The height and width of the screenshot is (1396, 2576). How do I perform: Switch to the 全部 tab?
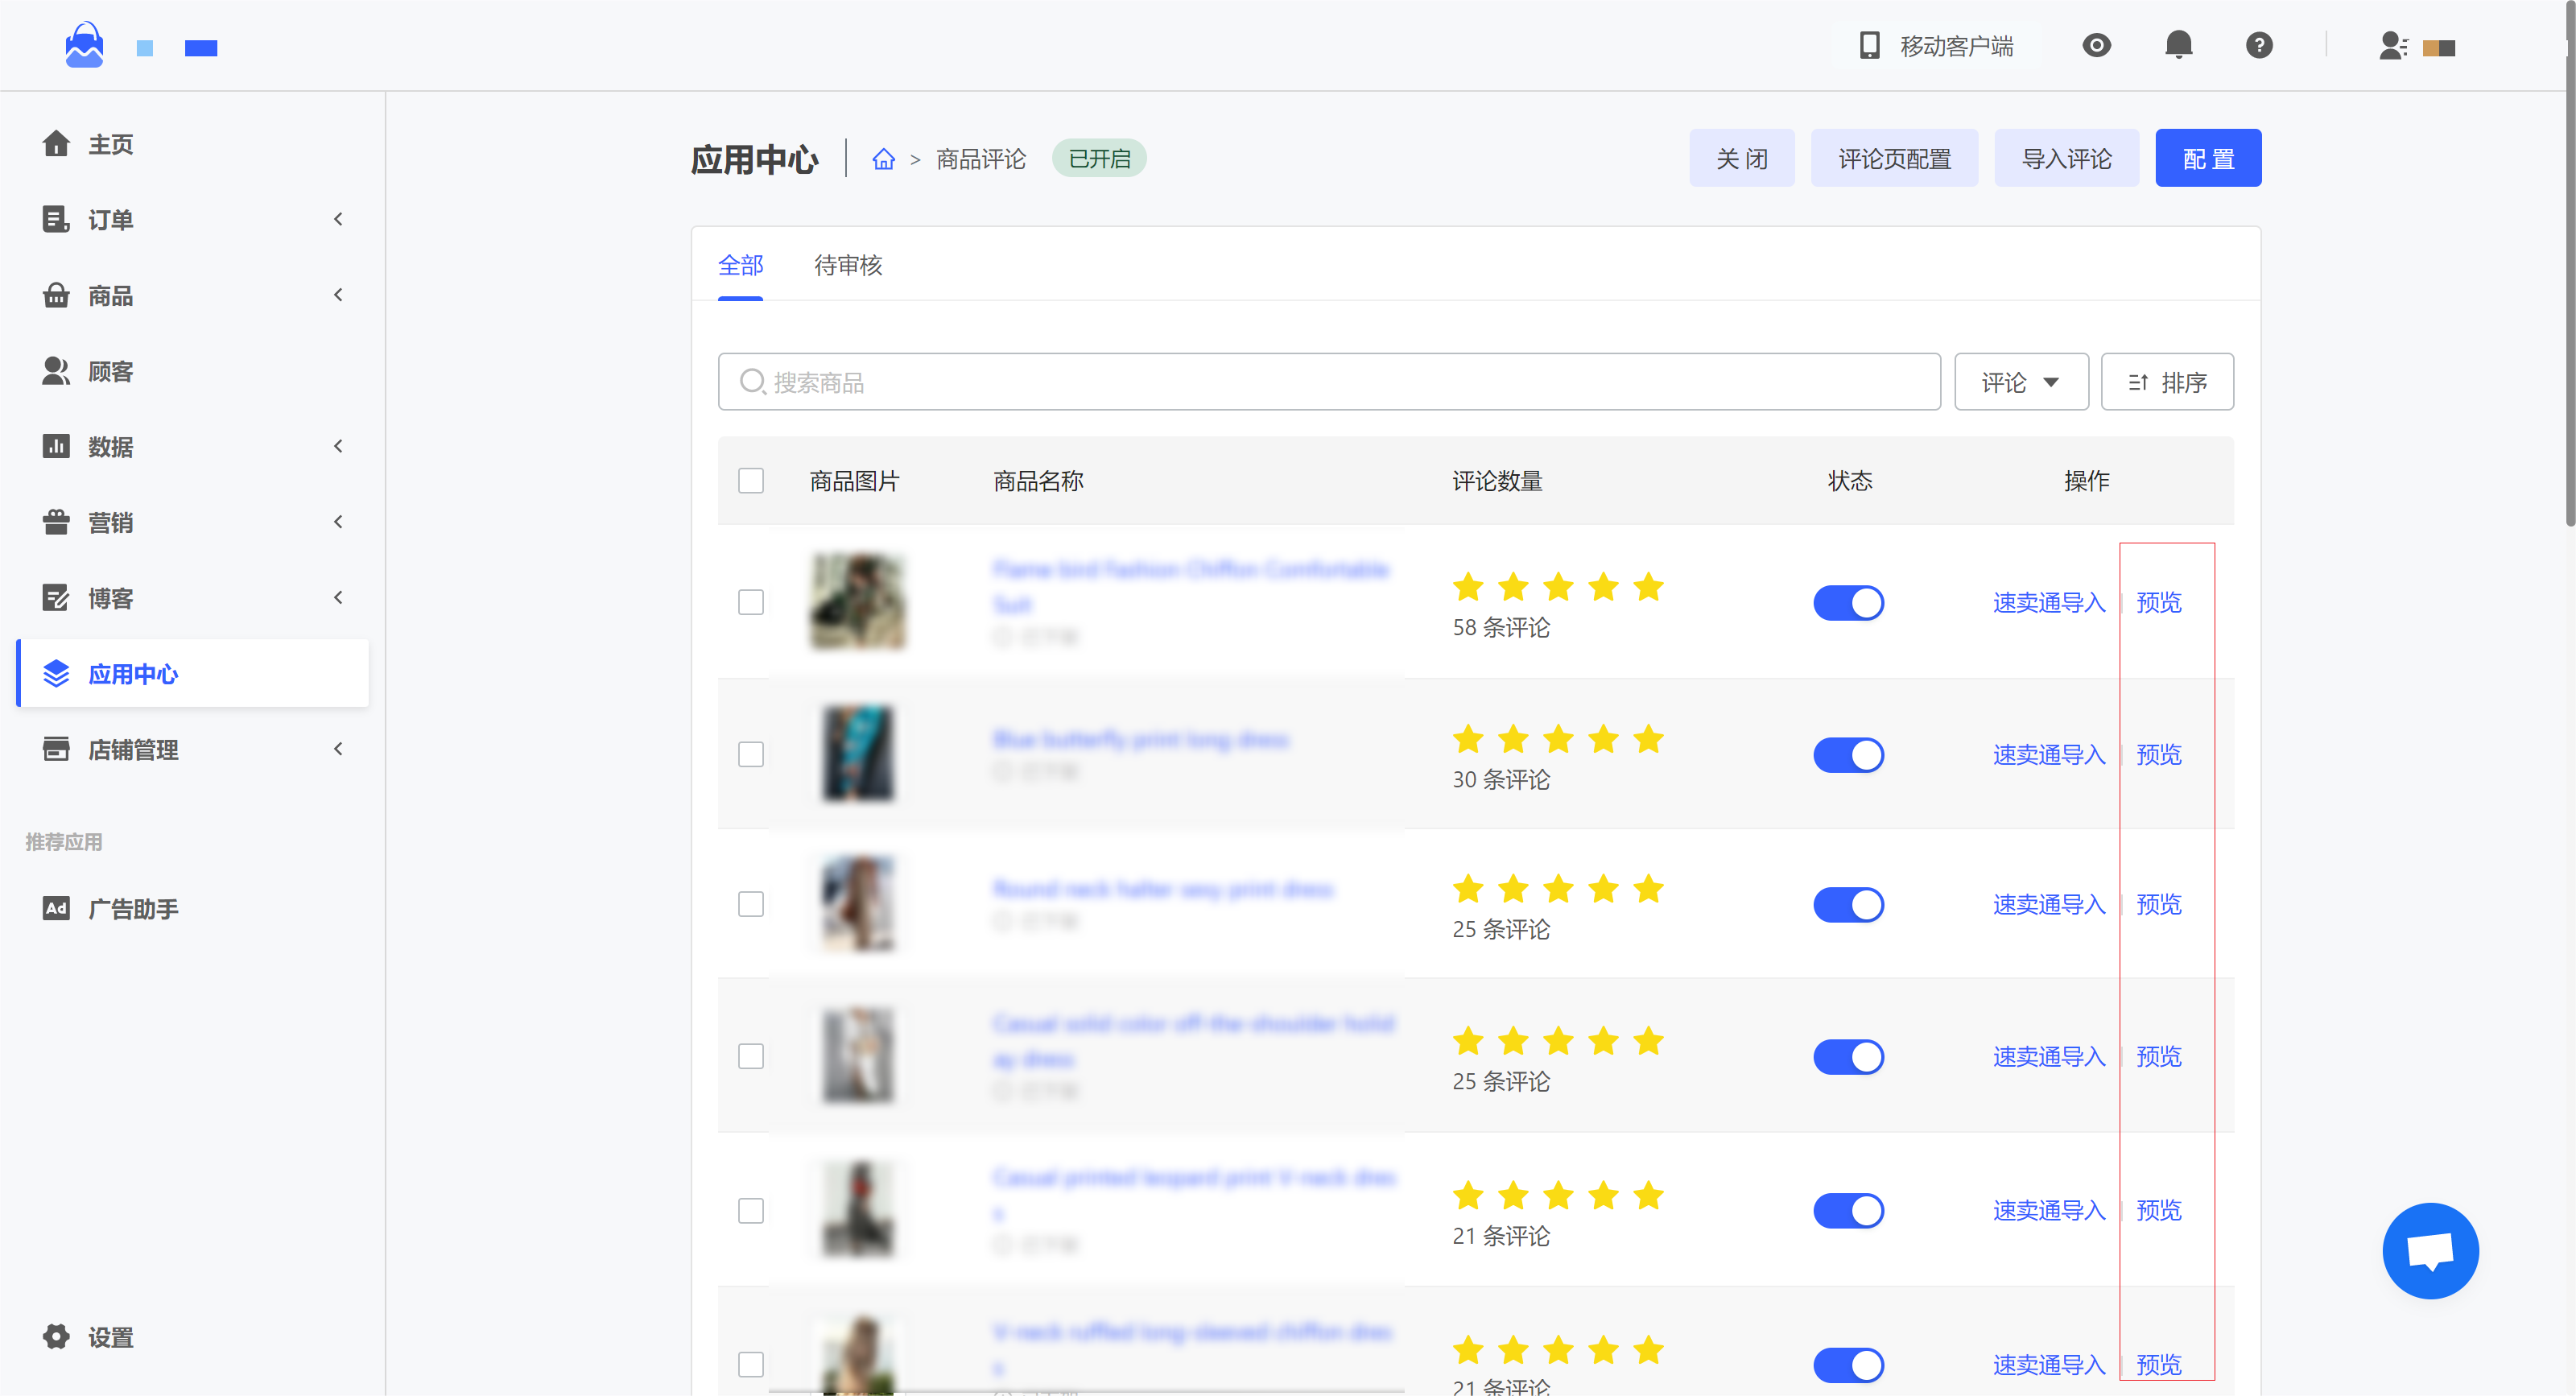tap(741, 265)
